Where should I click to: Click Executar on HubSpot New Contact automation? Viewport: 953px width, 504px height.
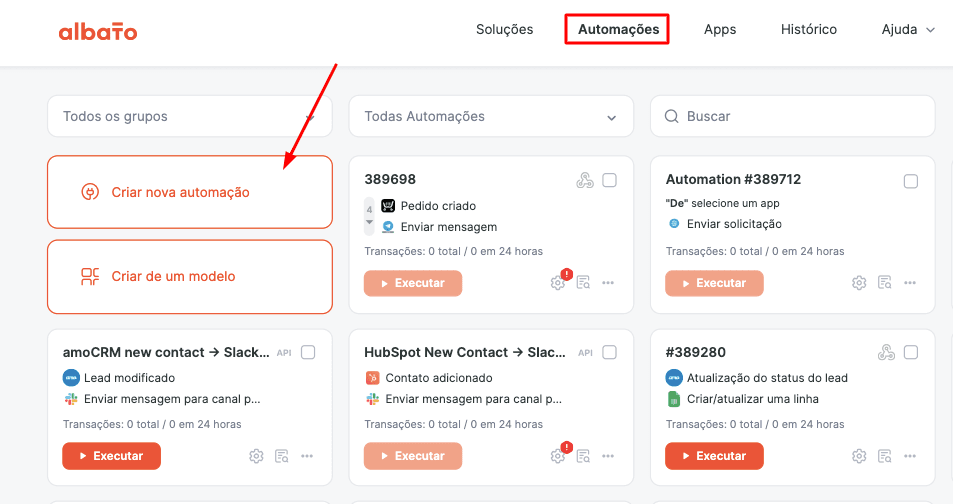click(413, 456)
